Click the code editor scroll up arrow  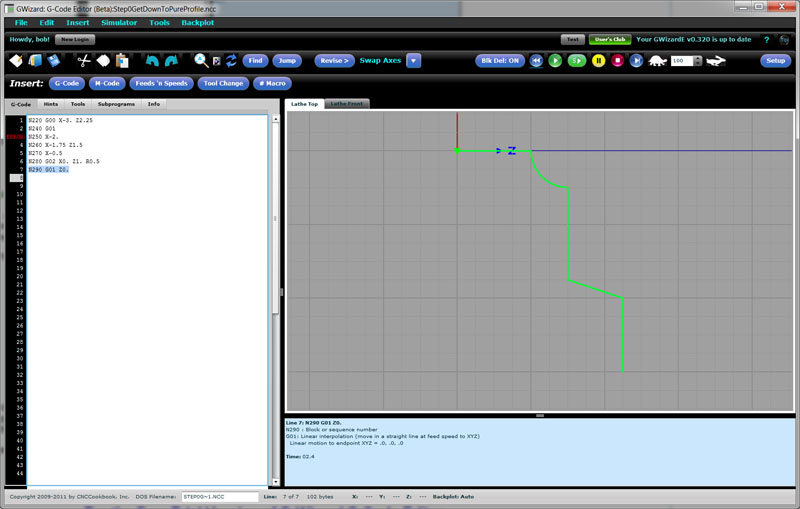click(276, 119)
